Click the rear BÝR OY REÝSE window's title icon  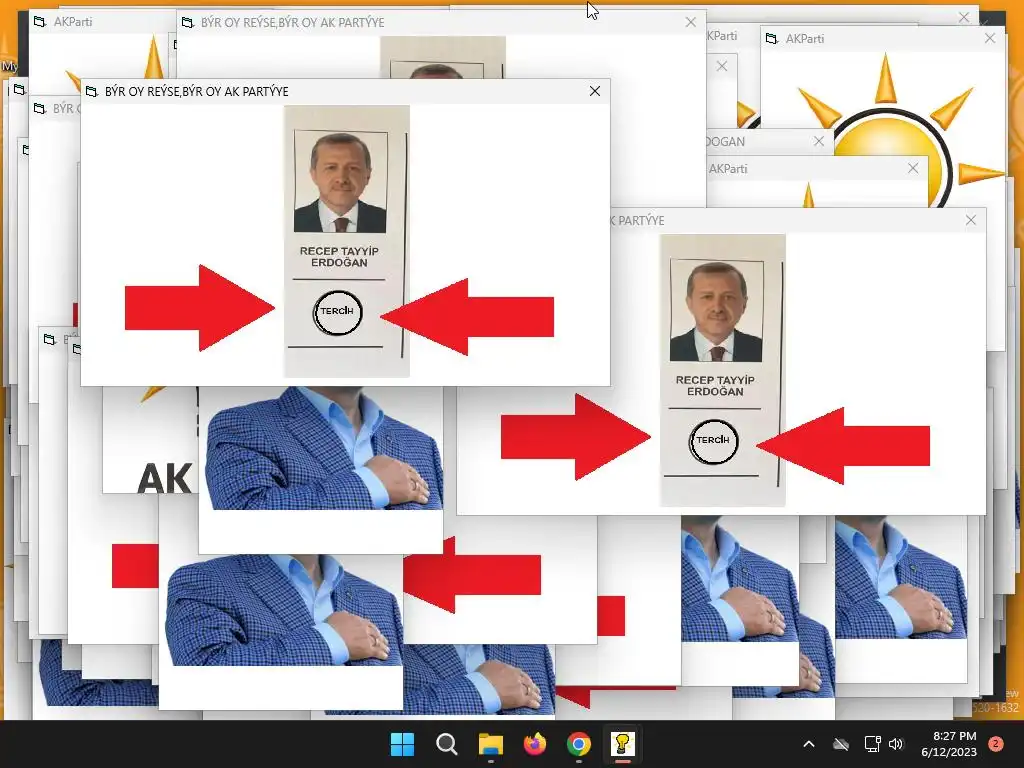point(188,22)
